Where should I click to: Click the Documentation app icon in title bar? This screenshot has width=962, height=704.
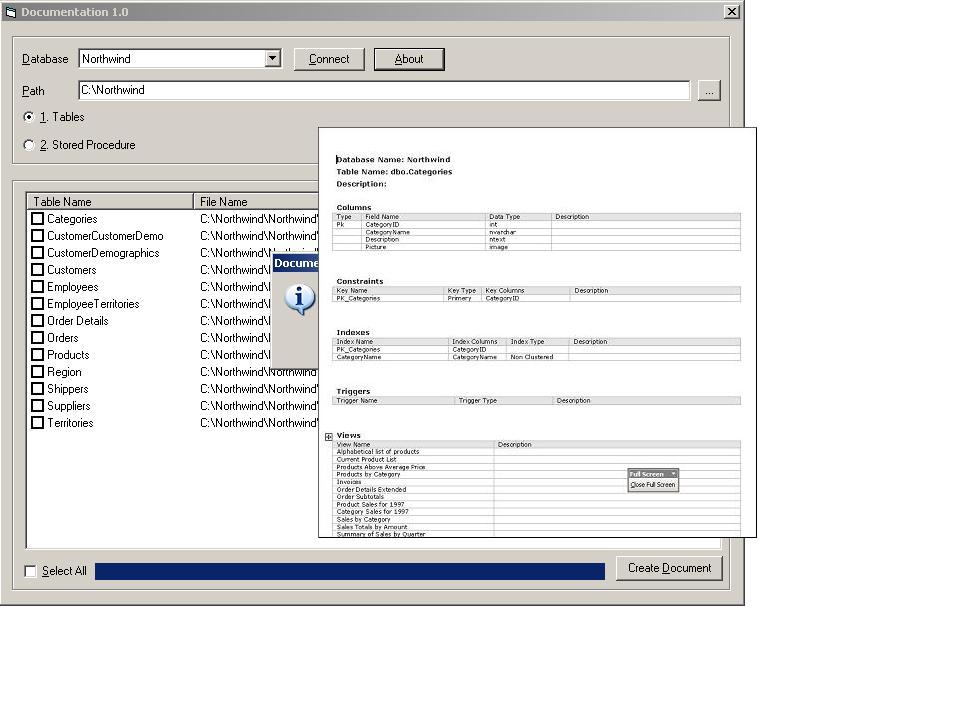click(11, 12)
